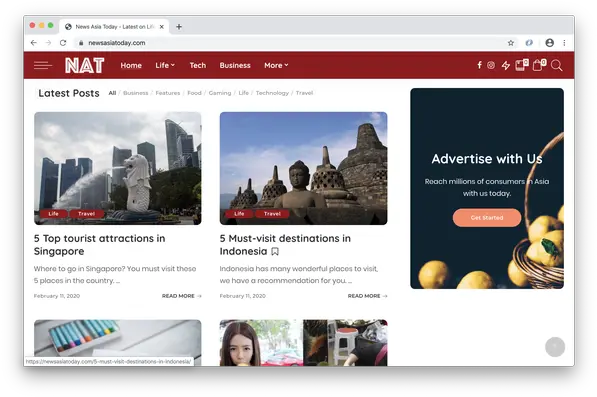Filter latest posts by Gaming
This screenshot has height=397, width=597.
220,93
